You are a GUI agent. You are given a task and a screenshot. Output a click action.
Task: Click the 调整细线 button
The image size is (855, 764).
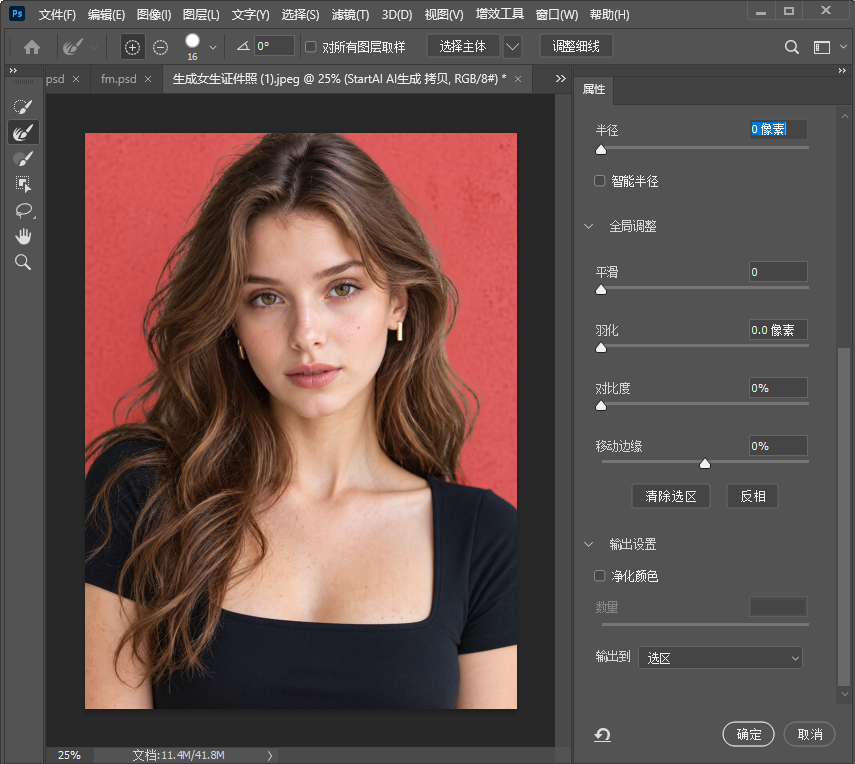point(576,47)
